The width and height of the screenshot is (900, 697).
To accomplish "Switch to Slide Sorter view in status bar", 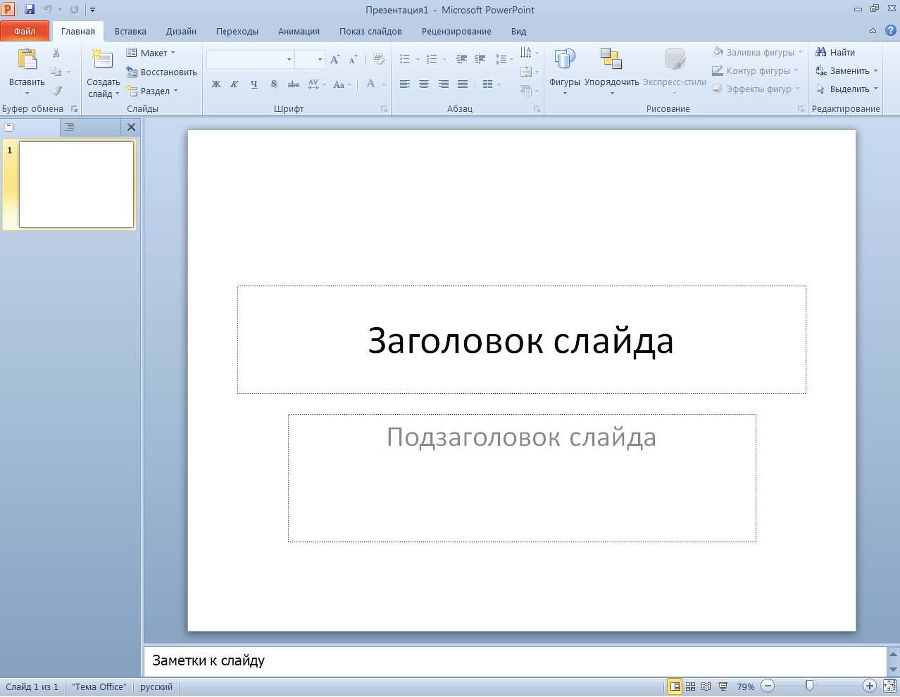I will tap(690, 687).
